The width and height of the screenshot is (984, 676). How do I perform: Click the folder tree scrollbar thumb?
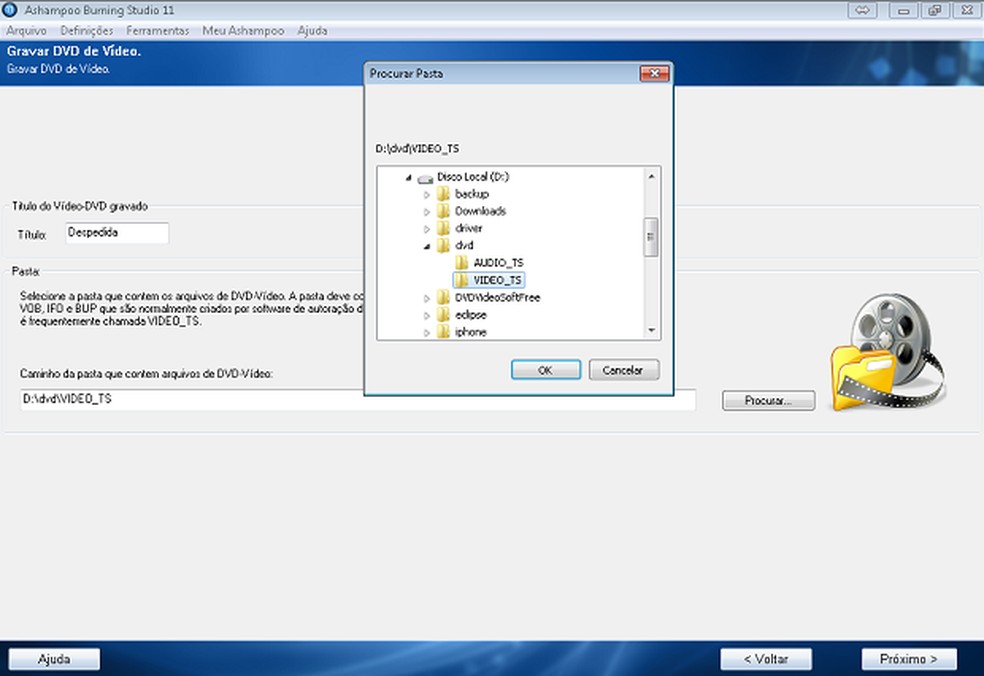[651, 237]
